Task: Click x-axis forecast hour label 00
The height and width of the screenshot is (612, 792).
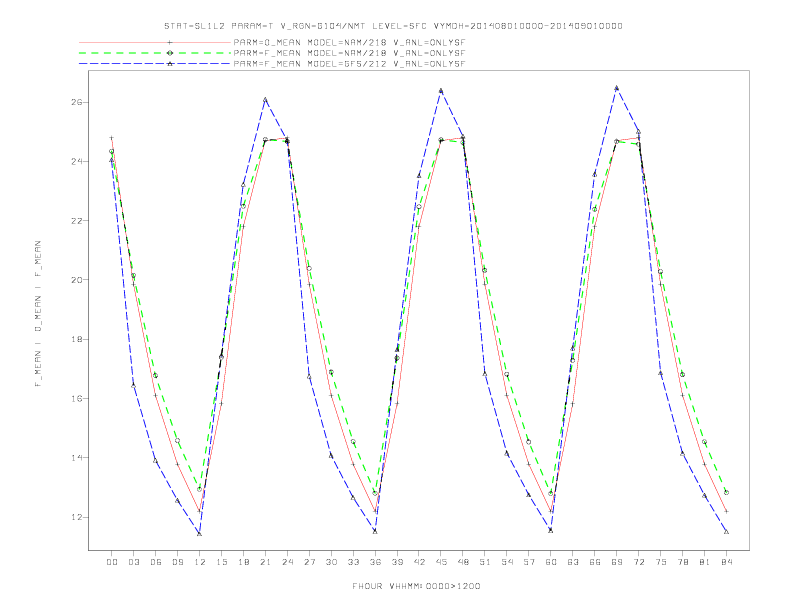Action: [x=112, y=562]
